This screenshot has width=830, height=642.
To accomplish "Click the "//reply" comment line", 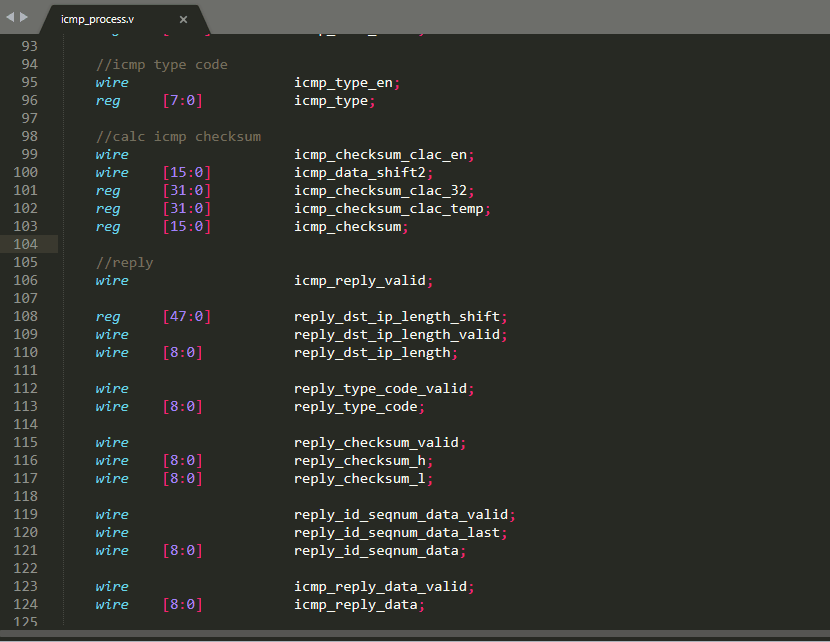I will [x=124, y=263].
